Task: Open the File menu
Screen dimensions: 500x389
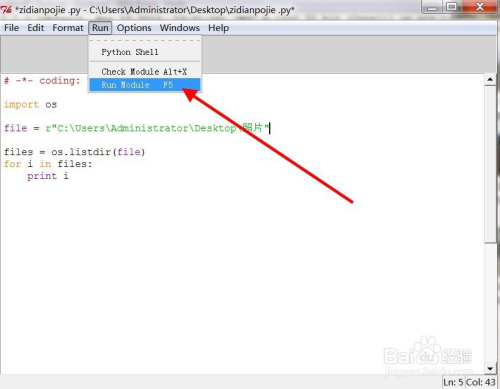Action: 11,28
